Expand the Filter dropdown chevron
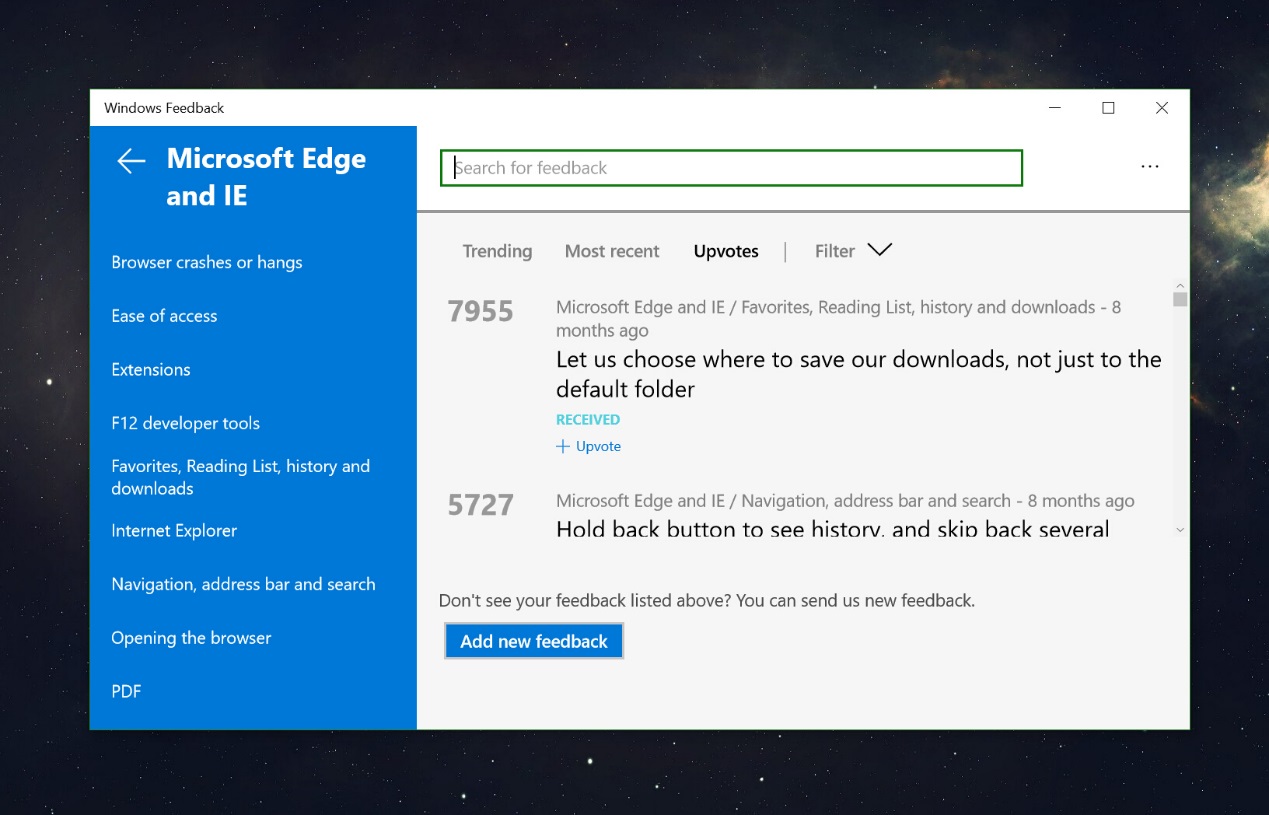The width and height of the screenshot is (1269, 815). click(879, 250)
